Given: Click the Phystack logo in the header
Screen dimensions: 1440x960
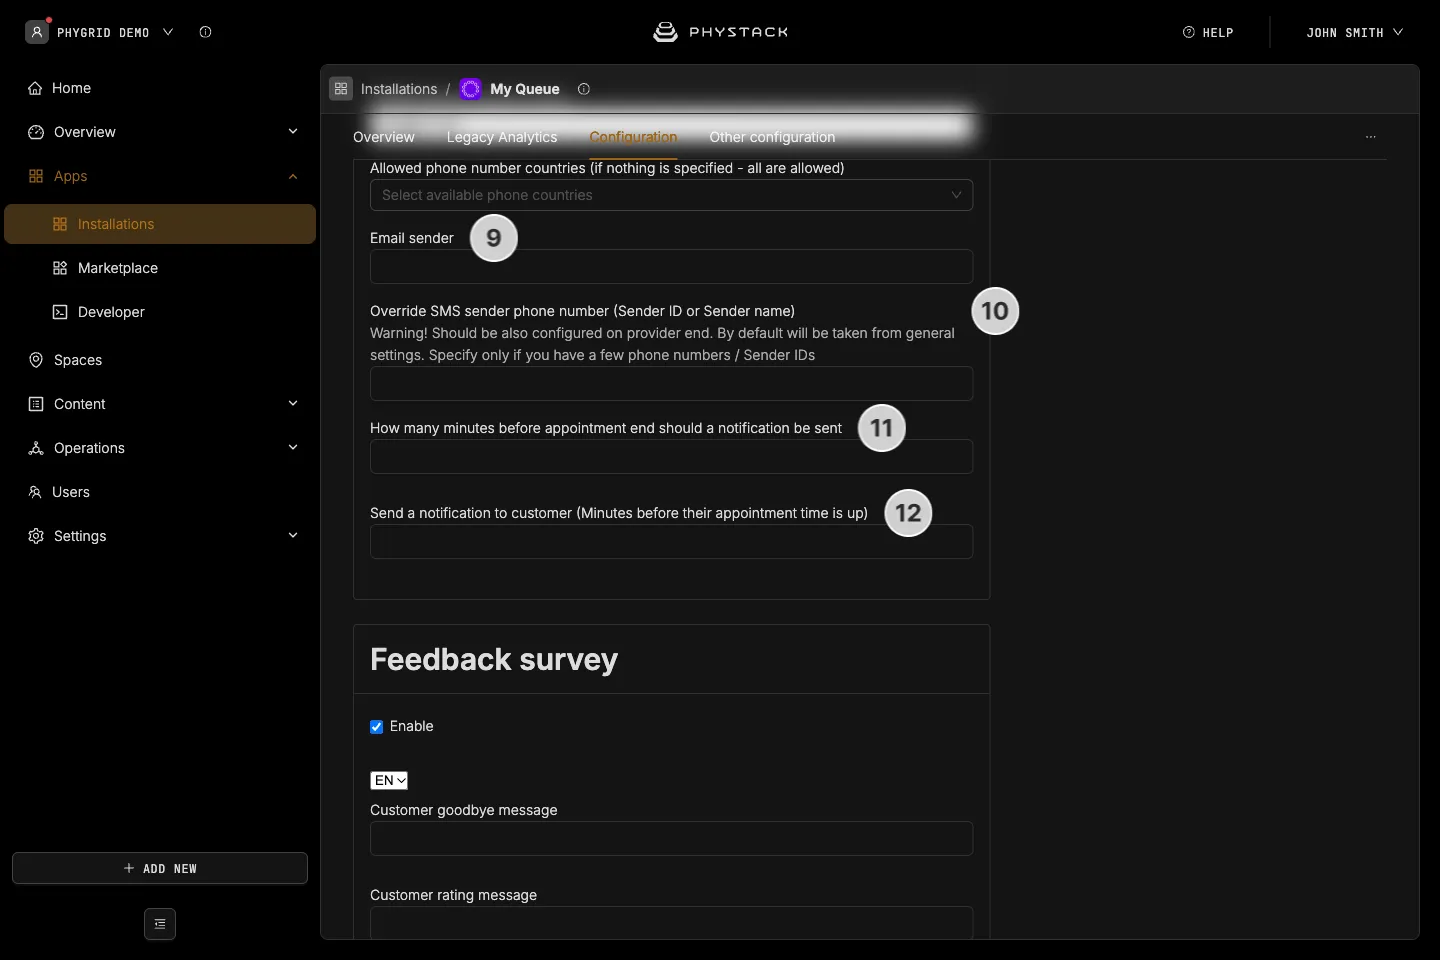Looking at the screenshot, I should point(720,32).
